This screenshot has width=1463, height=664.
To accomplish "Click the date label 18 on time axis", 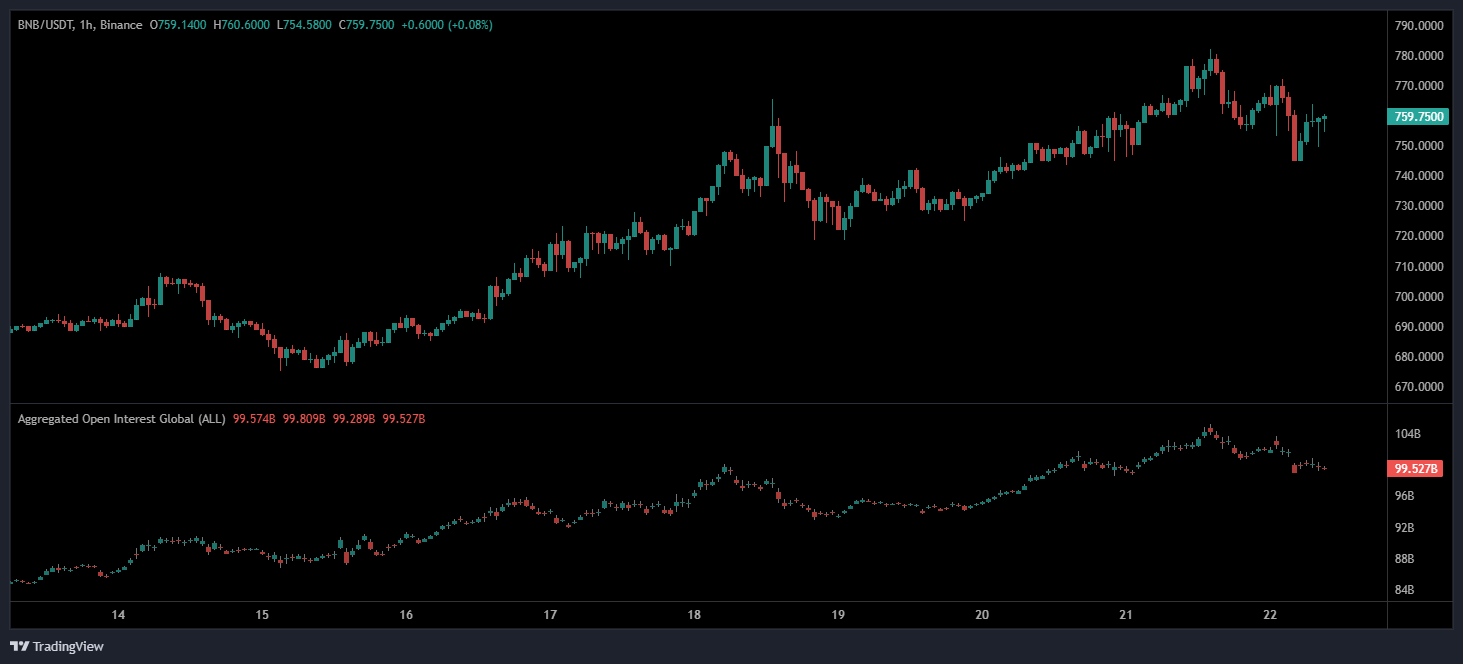I will pos(694,614).
